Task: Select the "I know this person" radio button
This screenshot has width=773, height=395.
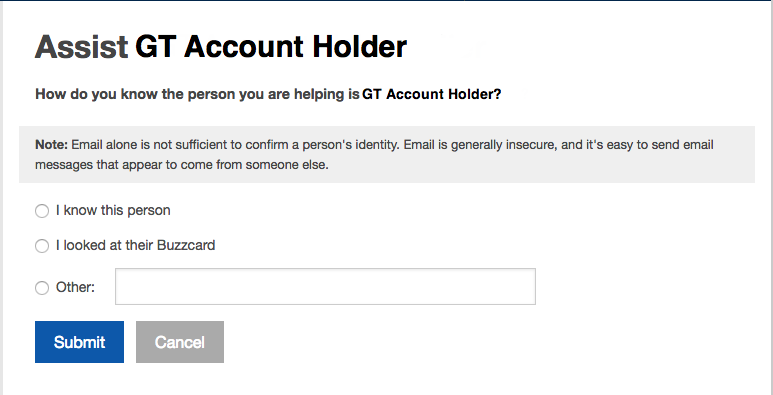Action: point(42,211)
